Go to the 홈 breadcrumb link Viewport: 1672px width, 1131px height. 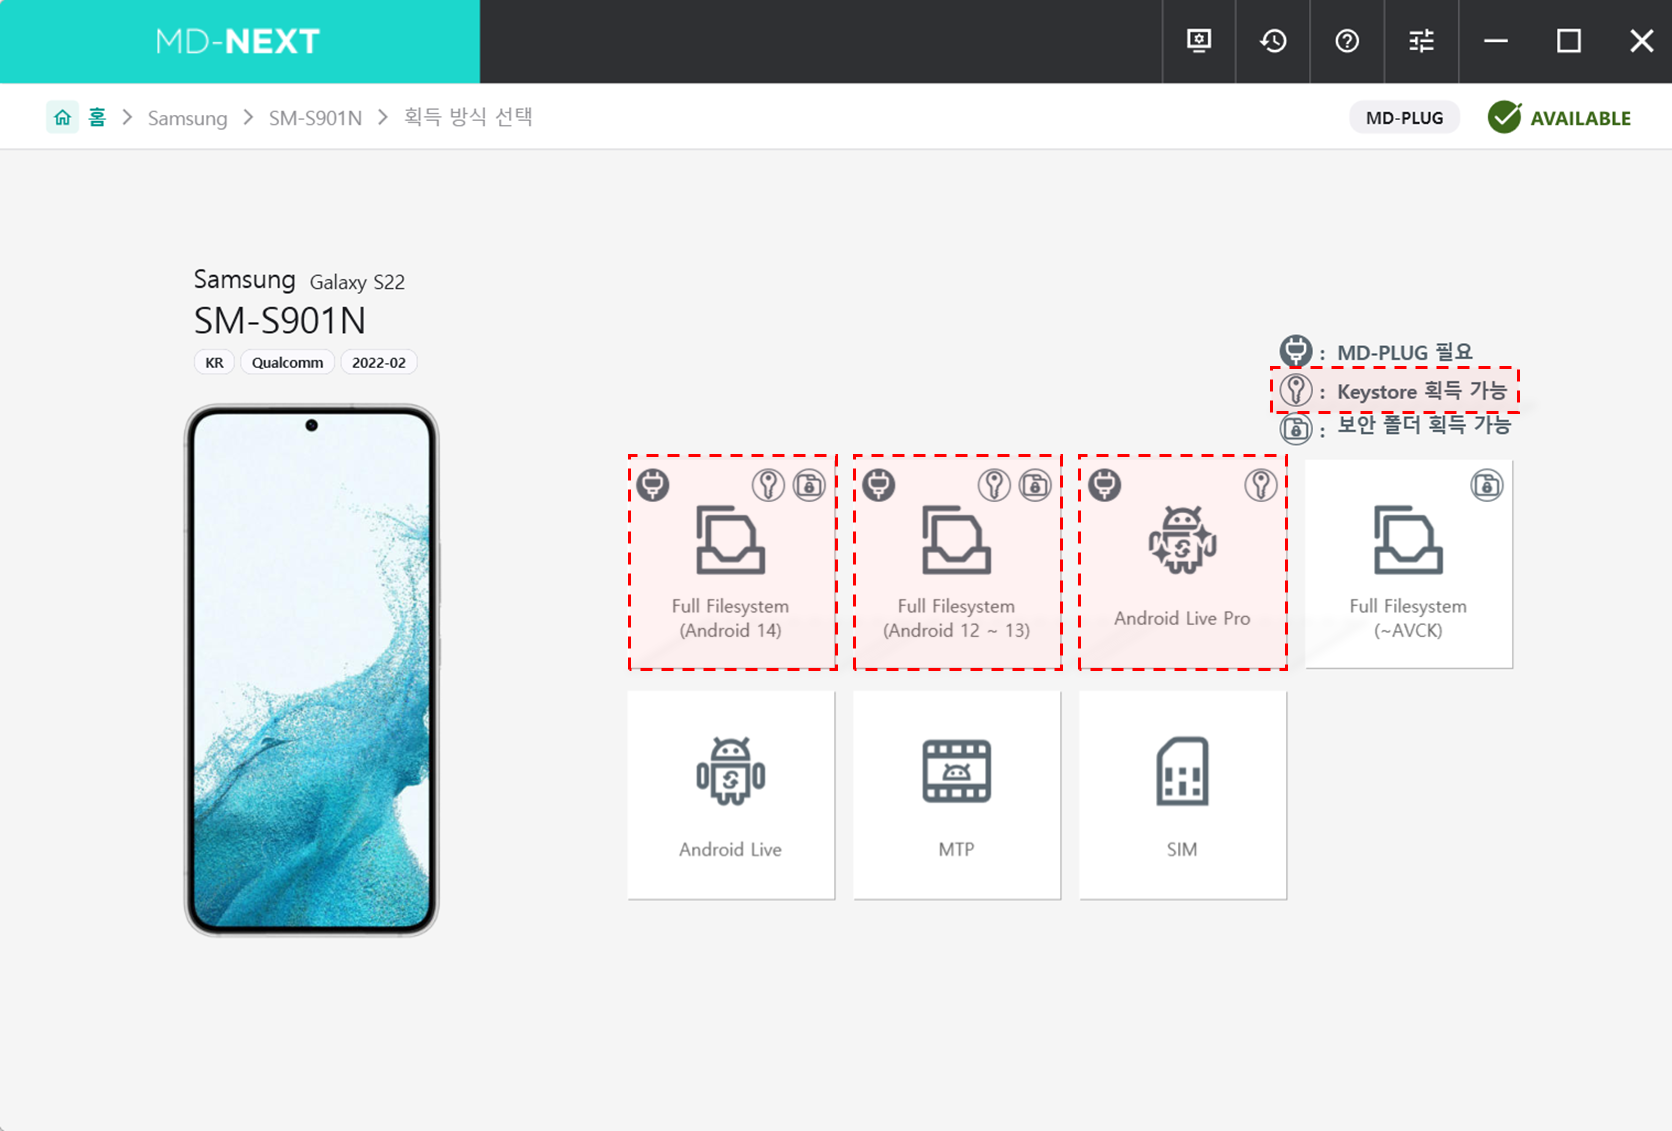tap(97, 117)
